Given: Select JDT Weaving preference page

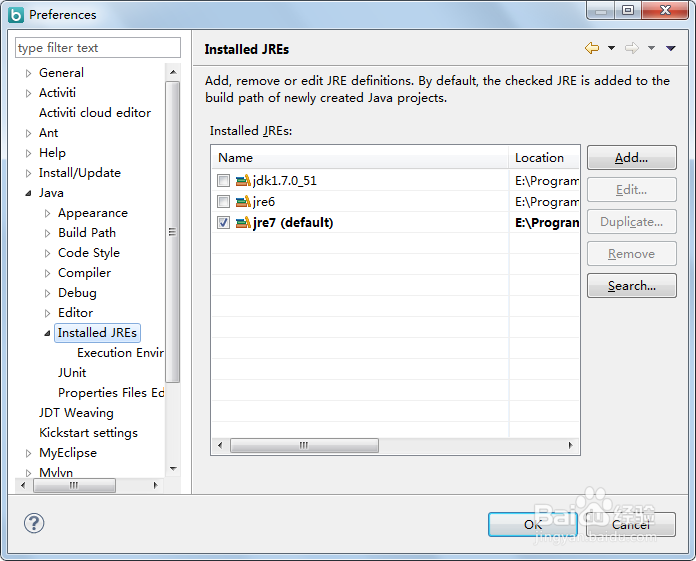Looking at the screenshot, I should coord(76,413).
